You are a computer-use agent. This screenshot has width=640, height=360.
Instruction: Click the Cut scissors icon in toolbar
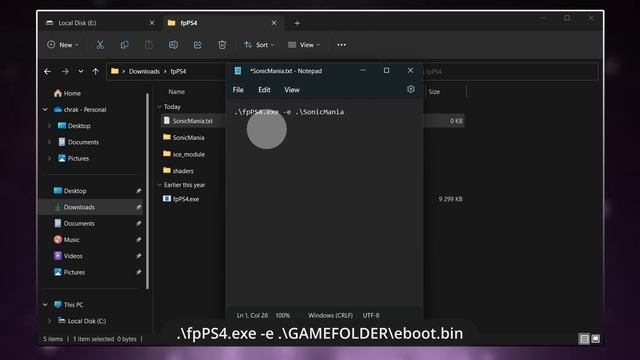click(100, 45)
